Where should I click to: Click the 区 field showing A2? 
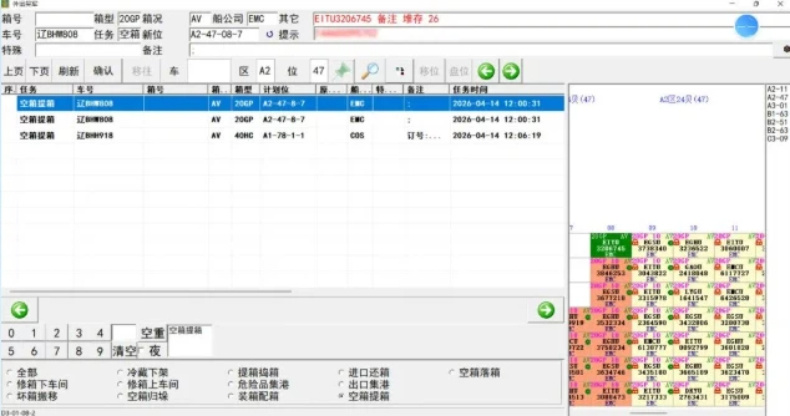click(x=265, y=71)
